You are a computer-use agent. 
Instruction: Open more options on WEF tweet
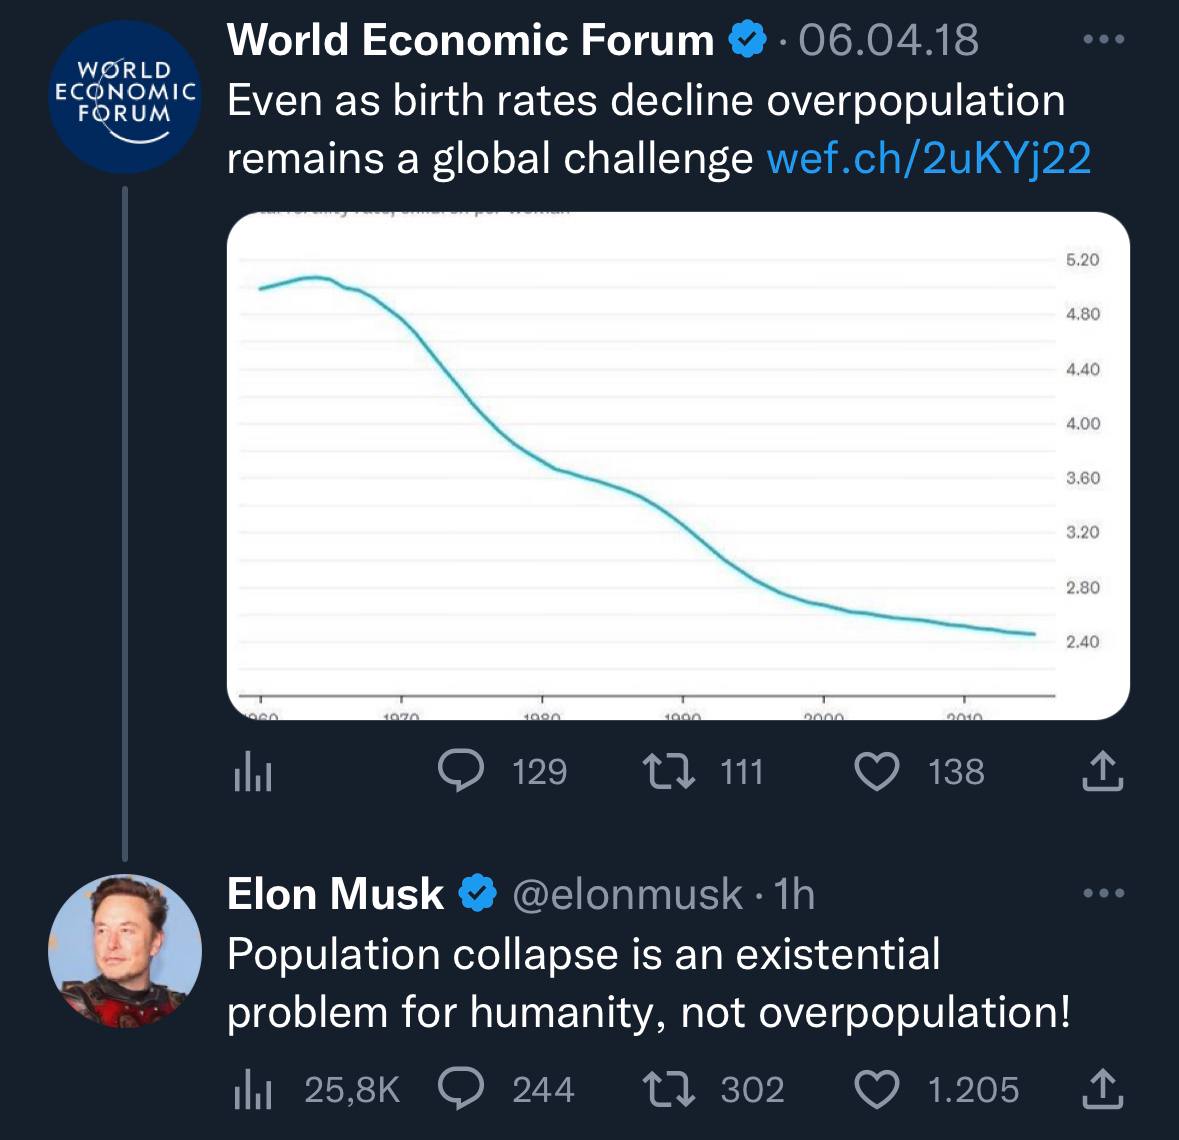[1104, 40]
